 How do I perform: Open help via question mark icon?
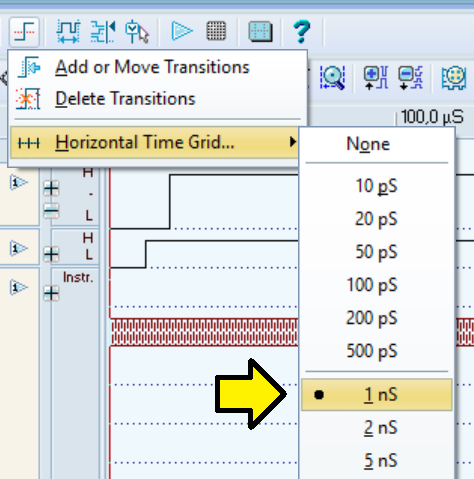coord(302,32)
